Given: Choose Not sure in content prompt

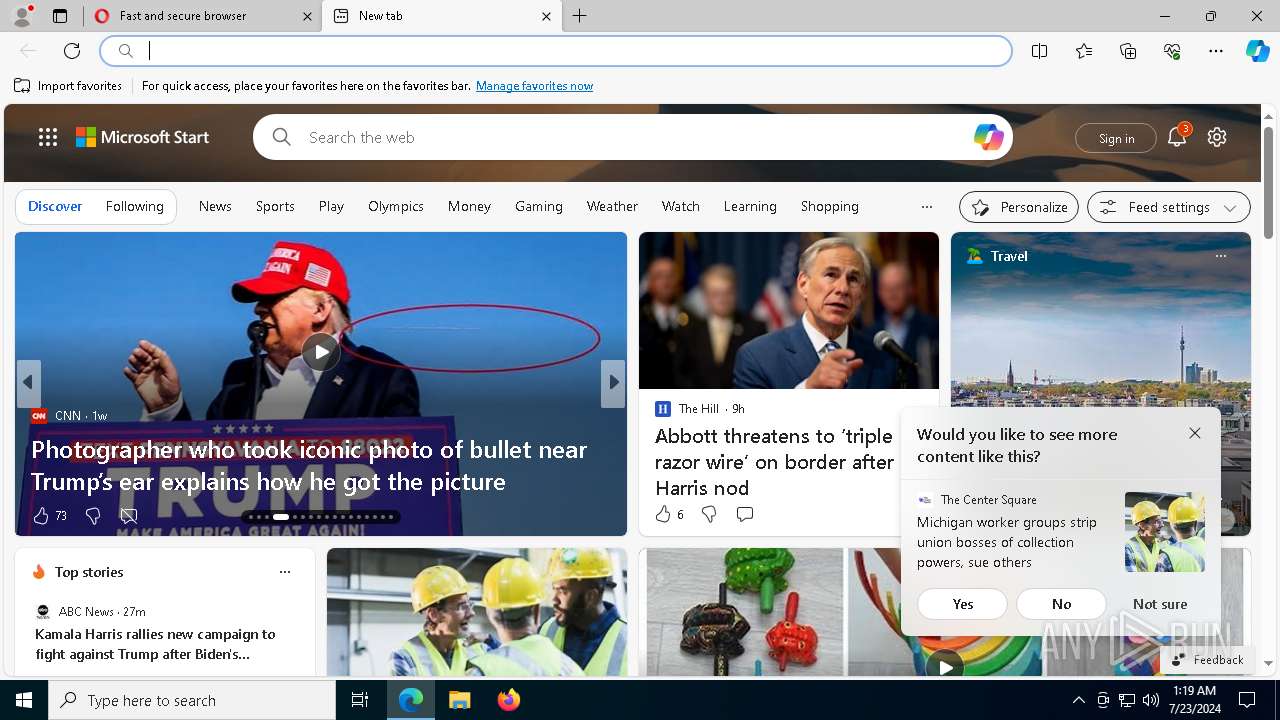Looking at the screenshot, I should click(x=1160, y=604).
